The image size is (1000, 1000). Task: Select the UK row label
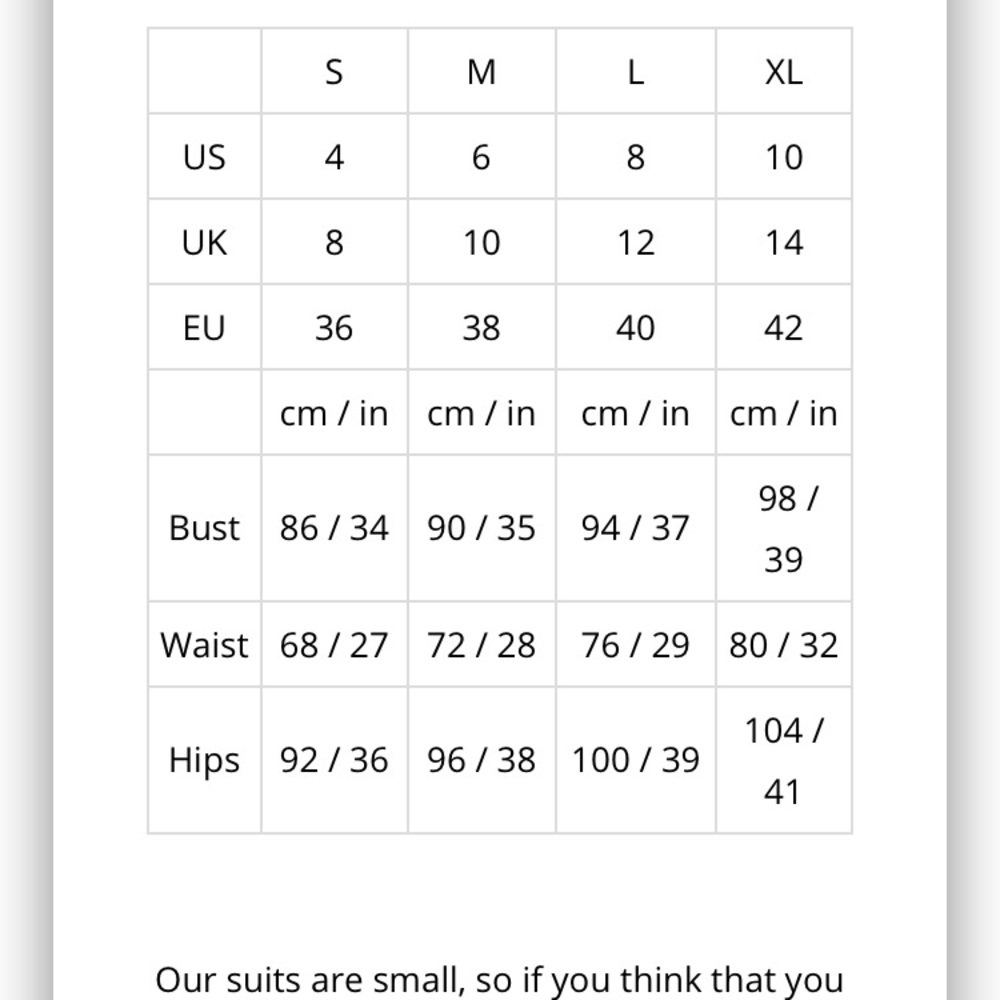tap(204, 242)
